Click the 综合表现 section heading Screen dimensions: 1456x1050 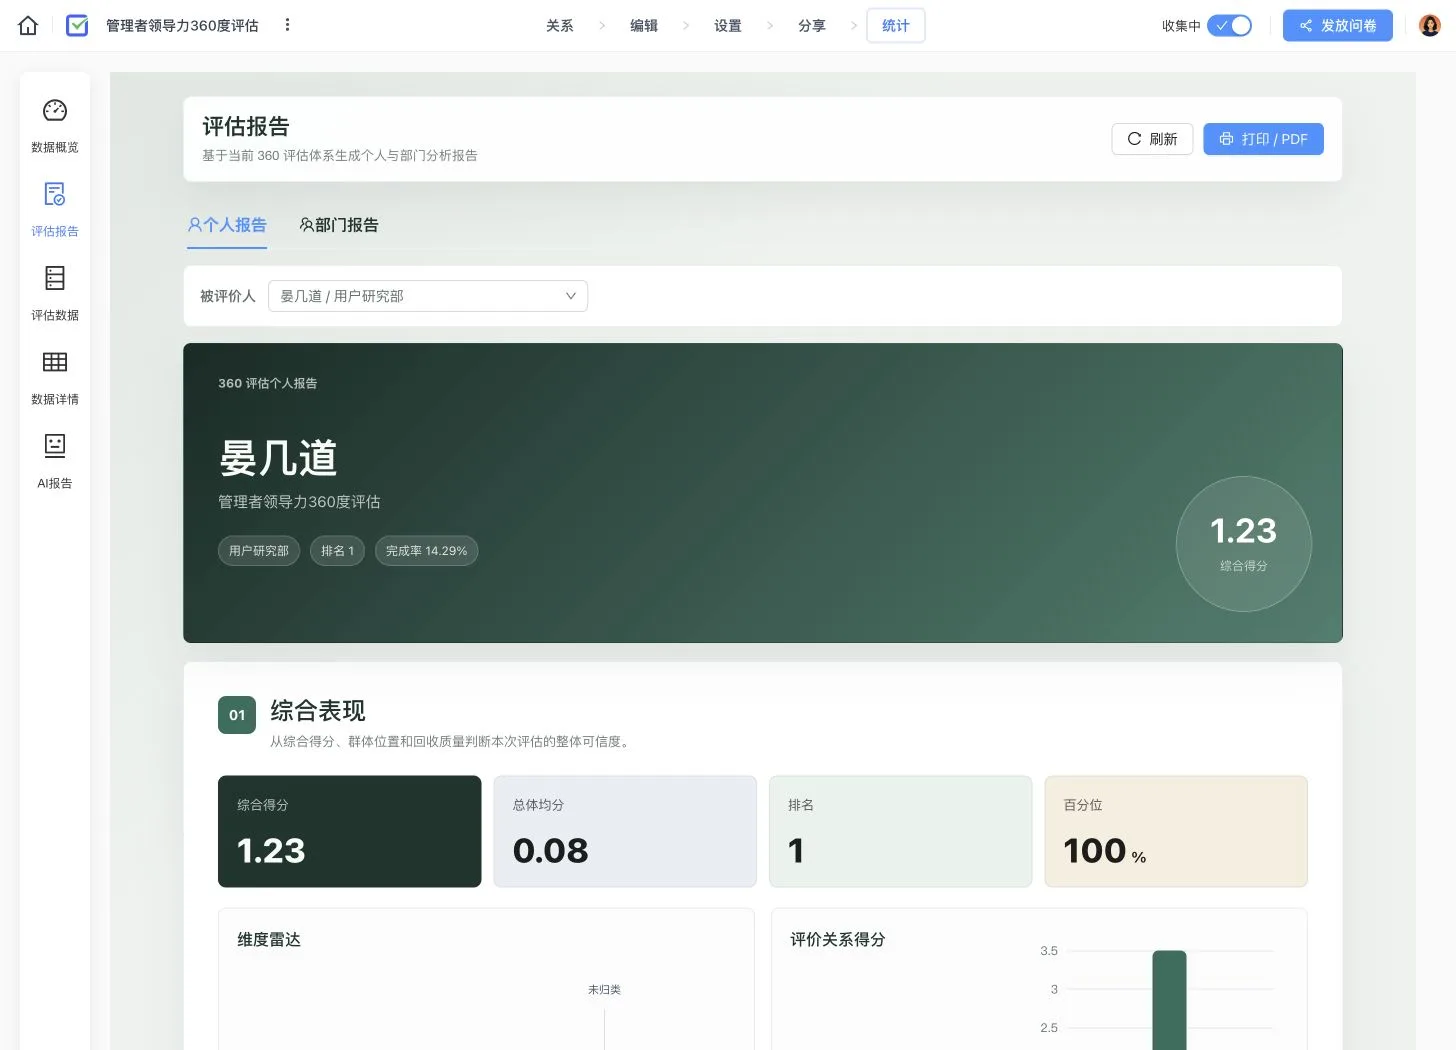(318, 711)
